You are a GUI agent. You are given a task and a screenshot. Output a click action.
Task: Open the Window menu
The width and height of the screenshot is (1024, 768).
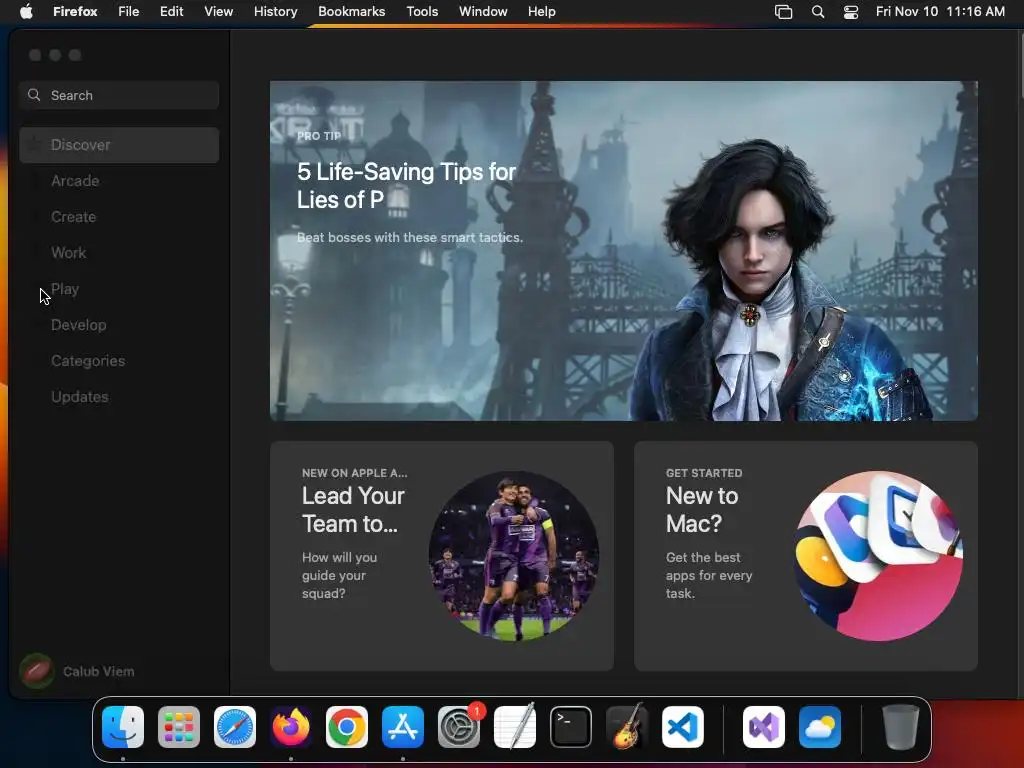(483, 11)
